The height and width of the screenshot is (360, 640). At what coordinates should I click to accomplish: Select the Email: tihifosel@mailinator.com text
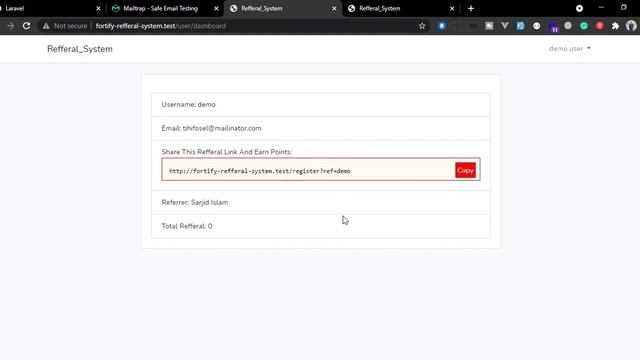[x=211, y=128]
